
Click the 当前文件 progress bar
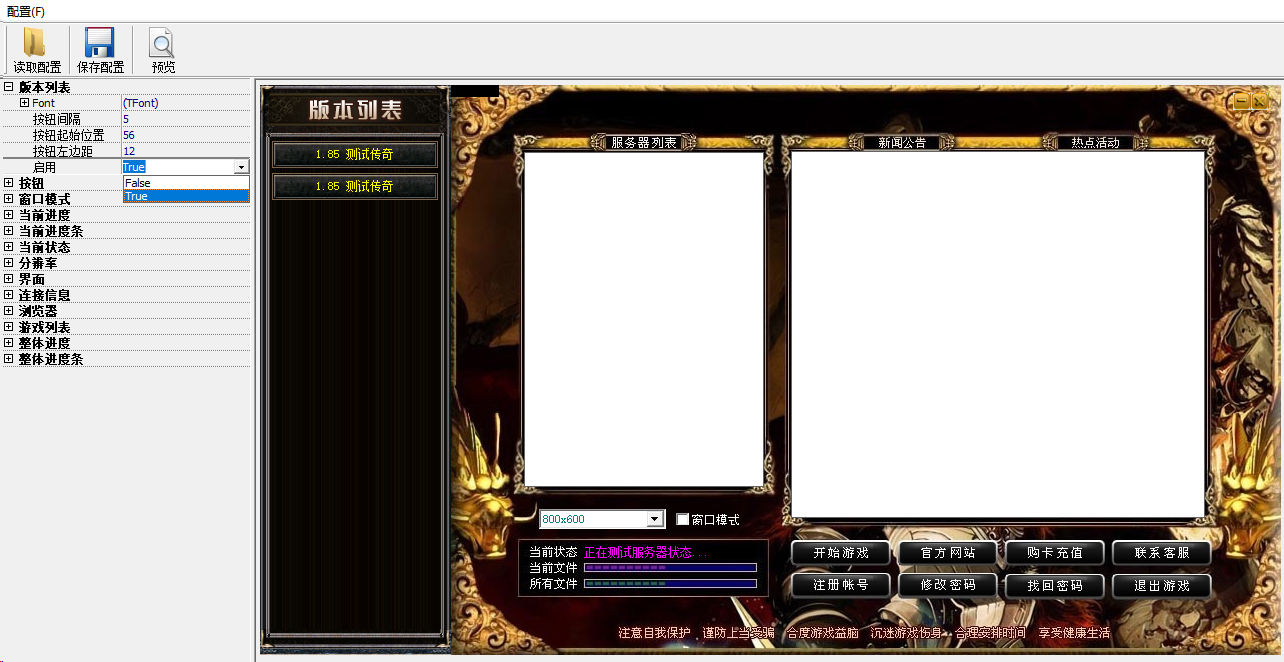click(670, 568)
